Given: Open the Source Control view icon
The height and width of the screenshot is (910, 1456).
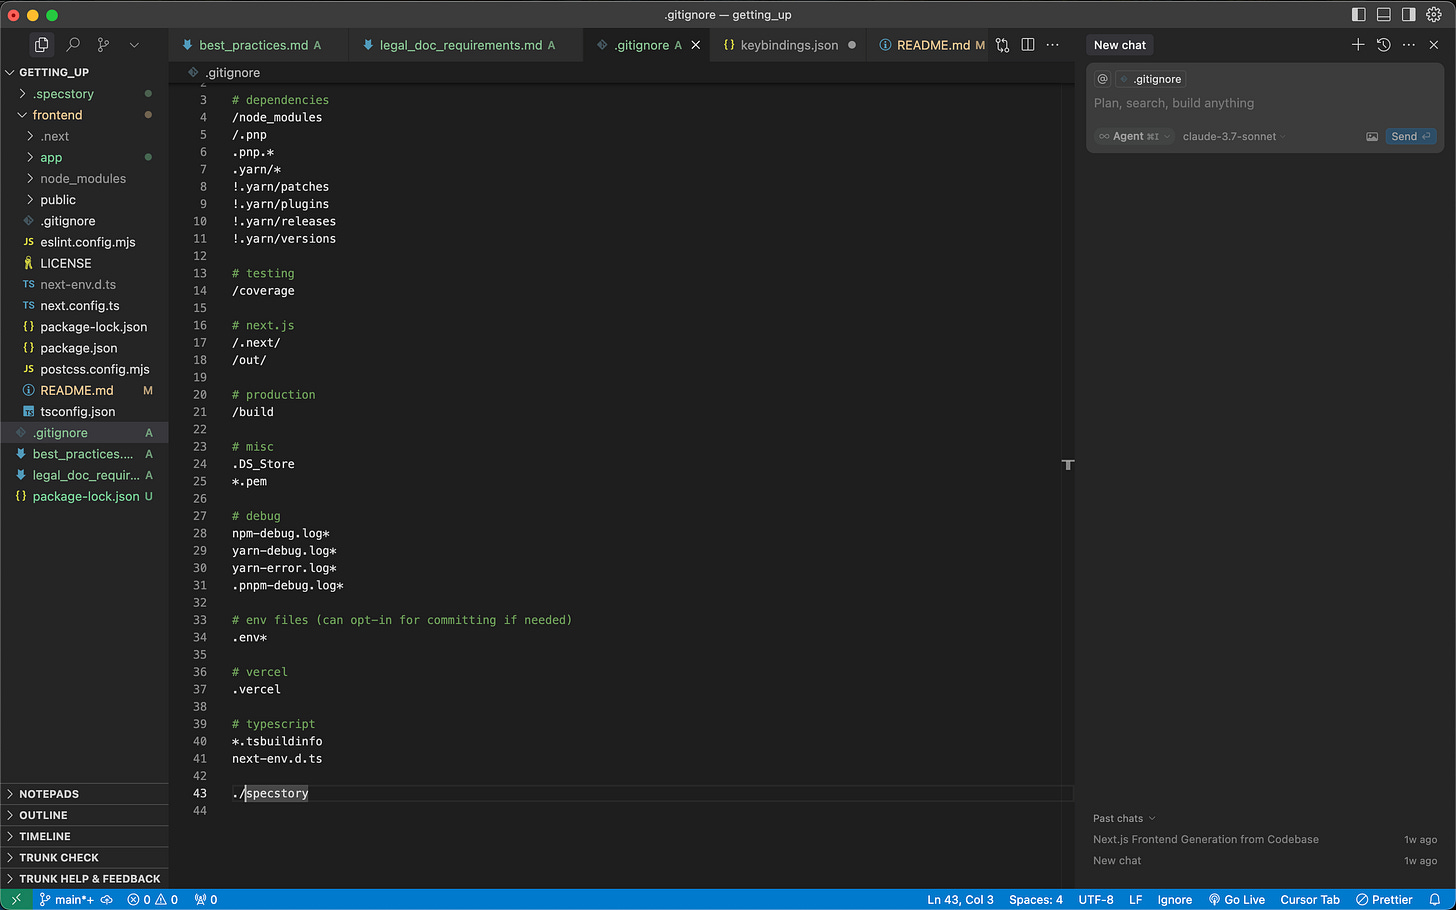Looking at the screenshot, I should click(x=103, y=45).
